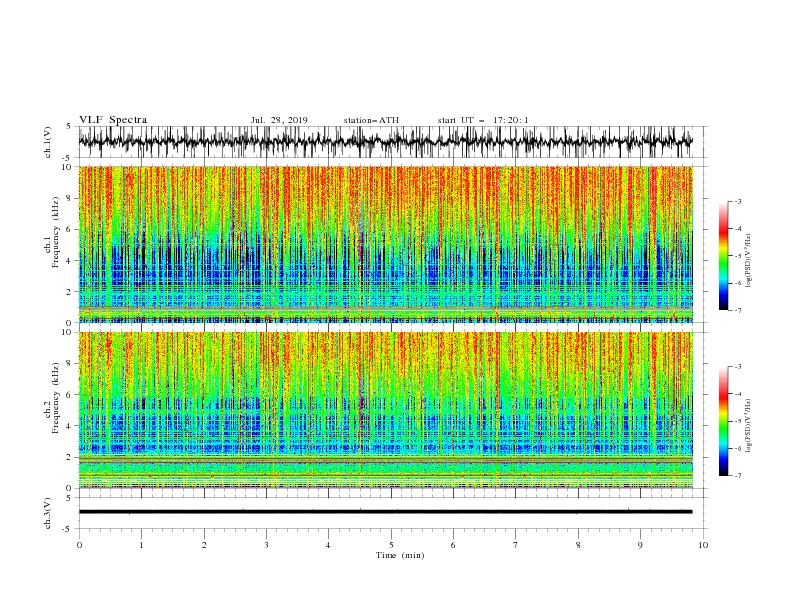Viewport: 792px width, 612px height.
Task: Click the -7 label on ch.1 color bar
Action: coord(737,310)
